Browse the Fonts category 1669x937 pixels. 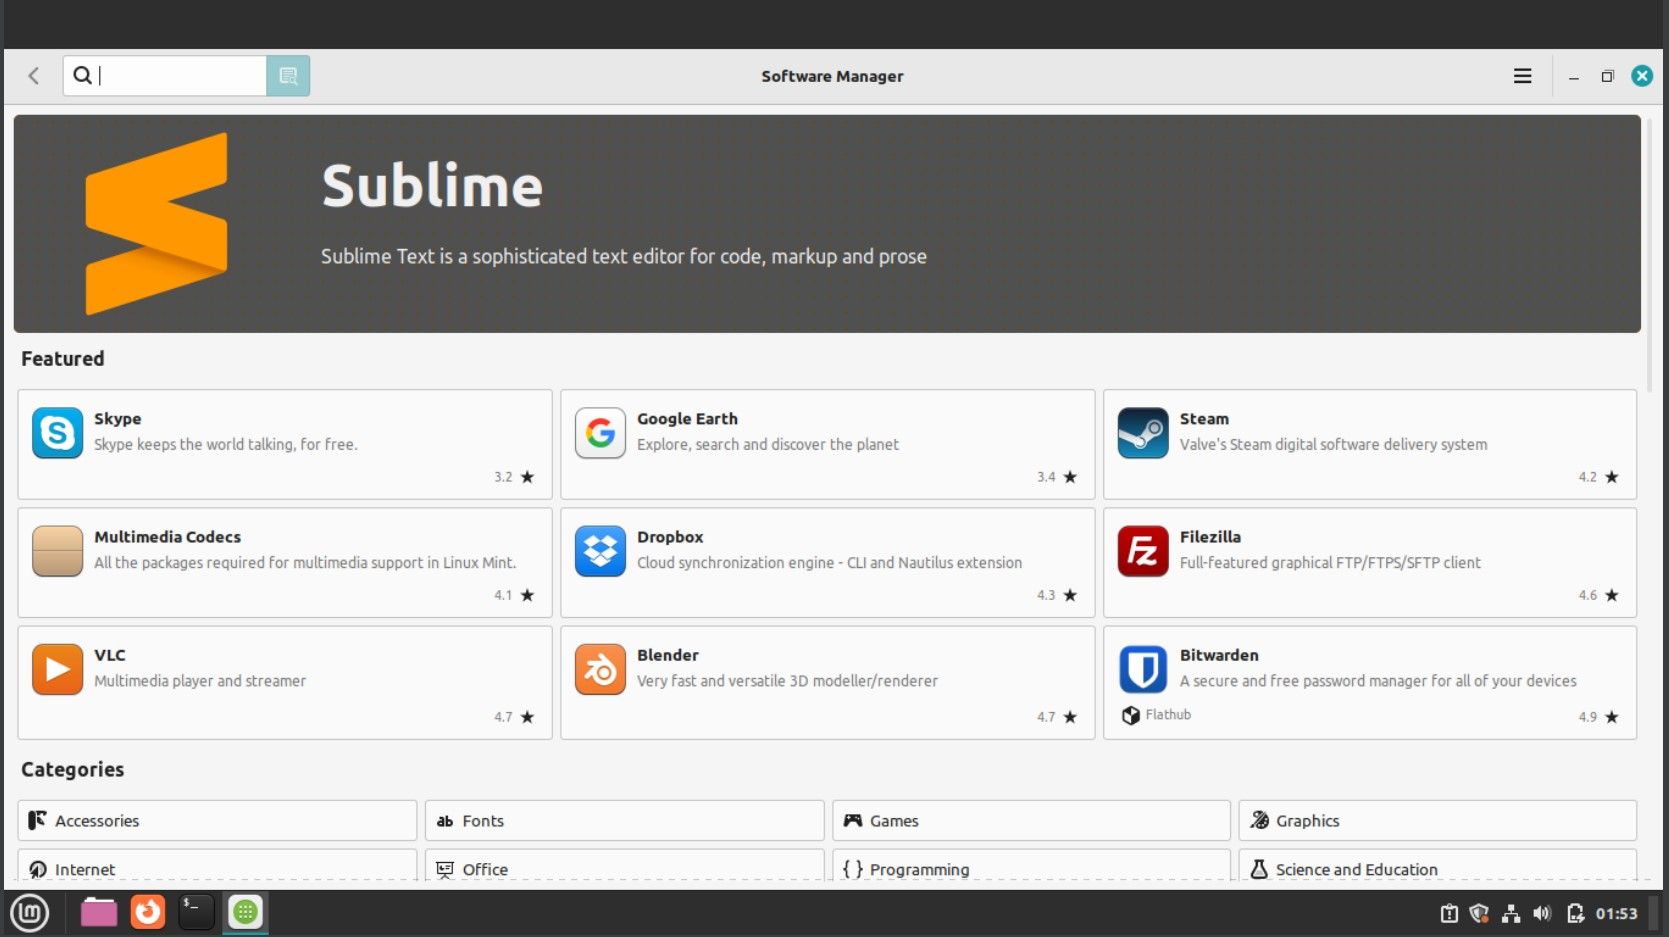(623, 820)
